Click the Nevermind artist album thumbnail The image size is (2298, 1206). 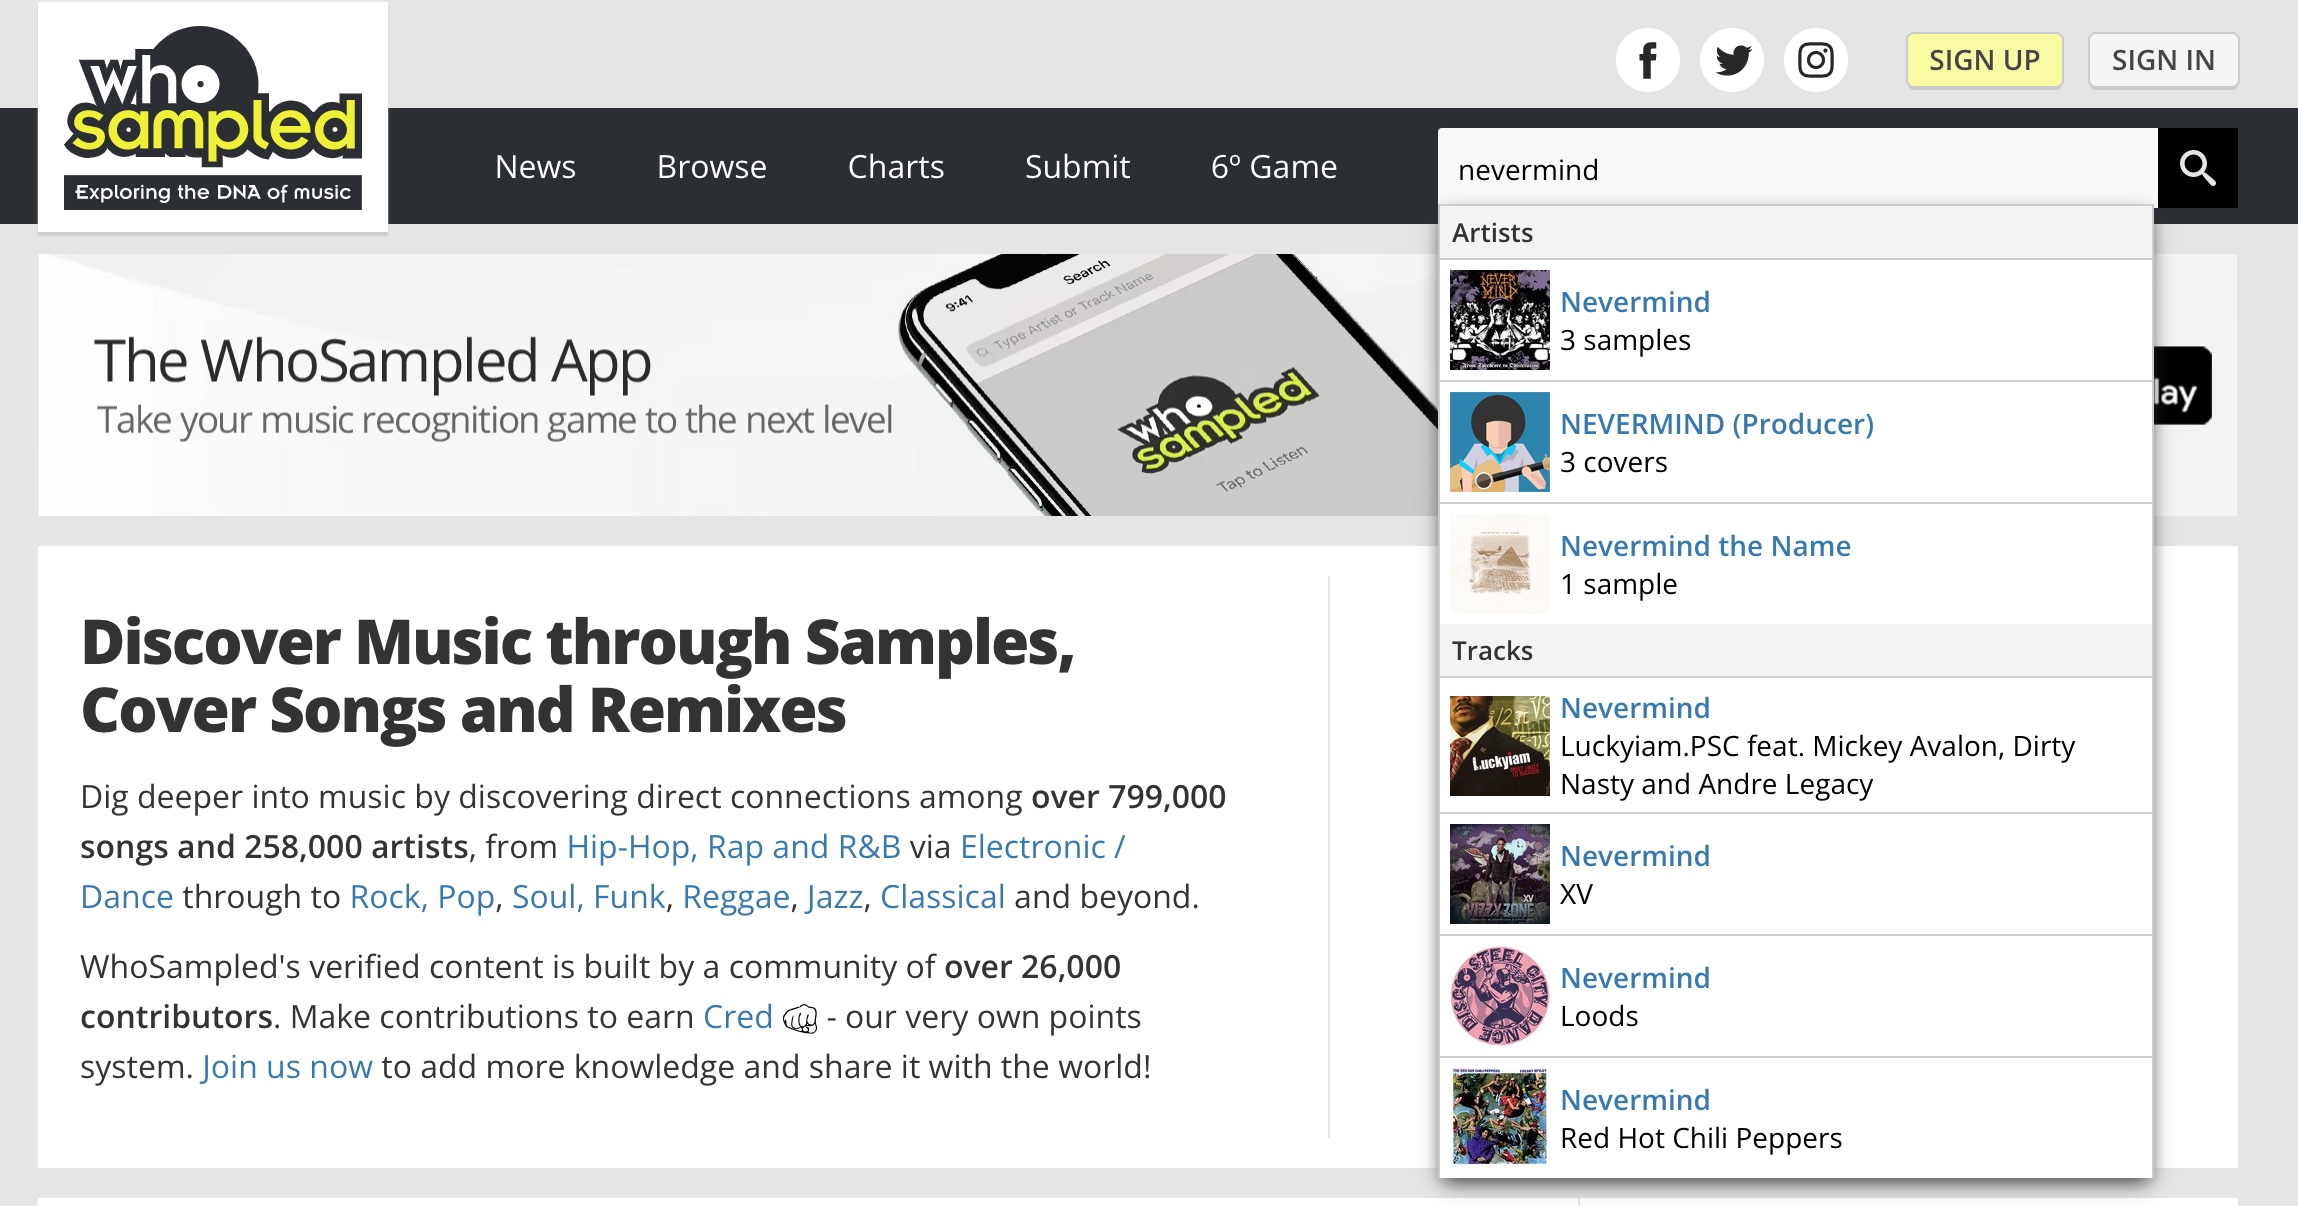(1499, 320)
